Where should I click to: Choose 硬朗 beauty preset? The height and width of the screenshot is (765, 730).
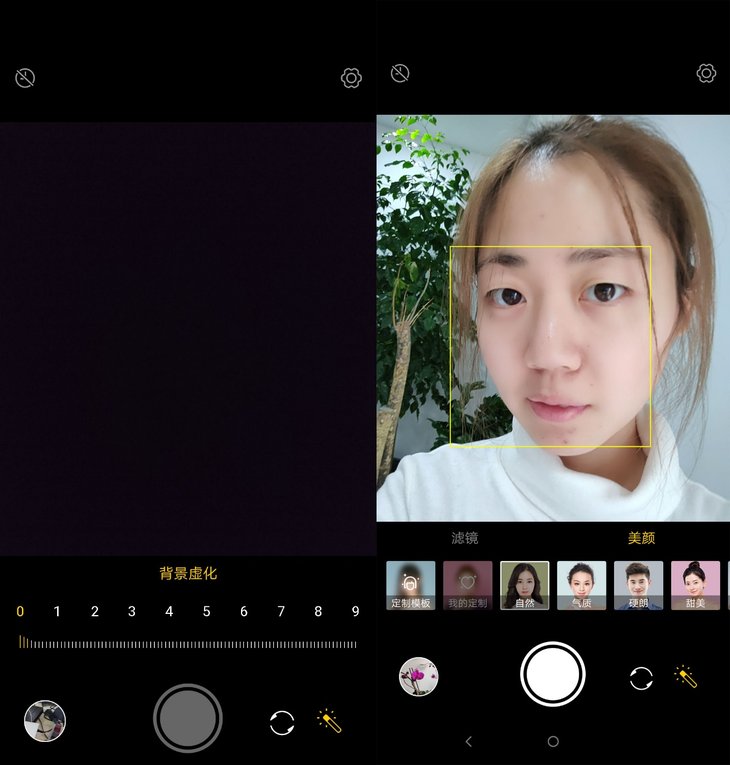pyautogui.click(x=638, y=585)
